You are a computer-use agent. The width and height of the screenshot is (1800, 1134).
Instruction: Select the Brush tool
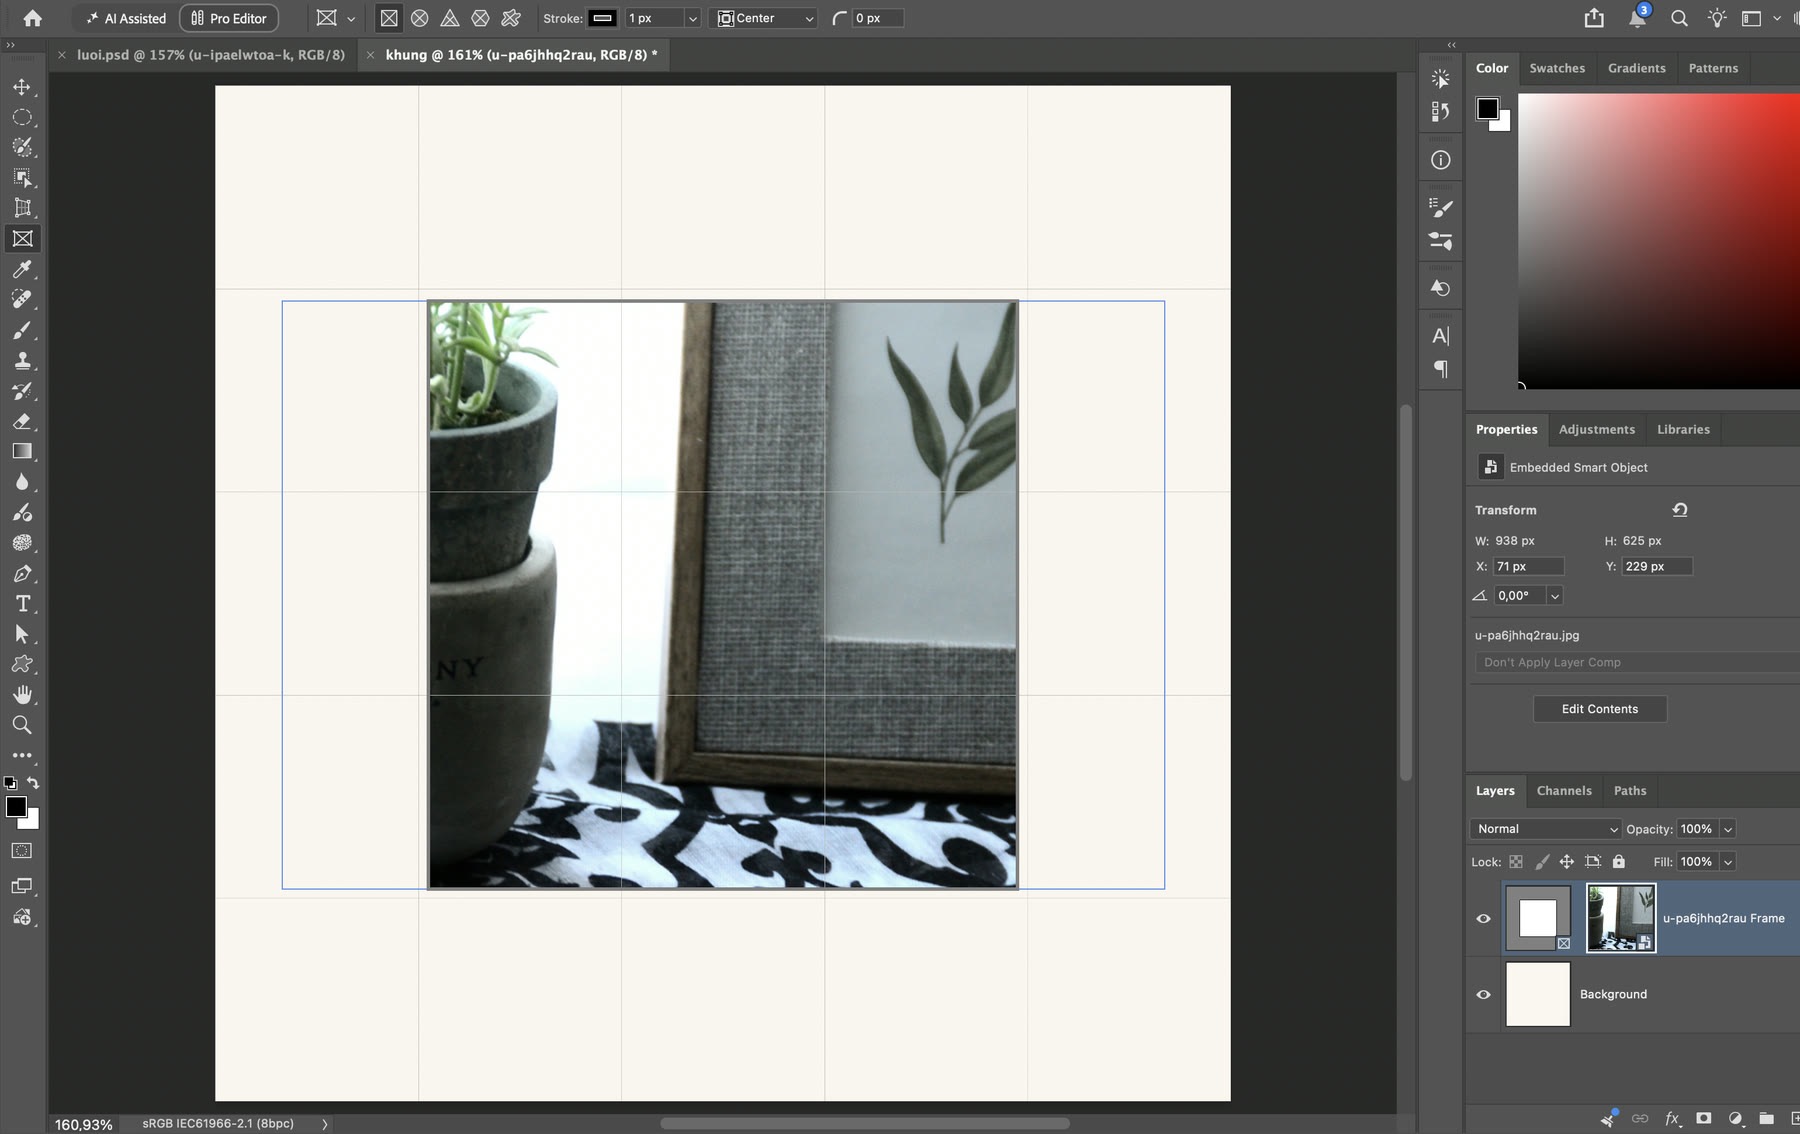[x=22, y=330]
